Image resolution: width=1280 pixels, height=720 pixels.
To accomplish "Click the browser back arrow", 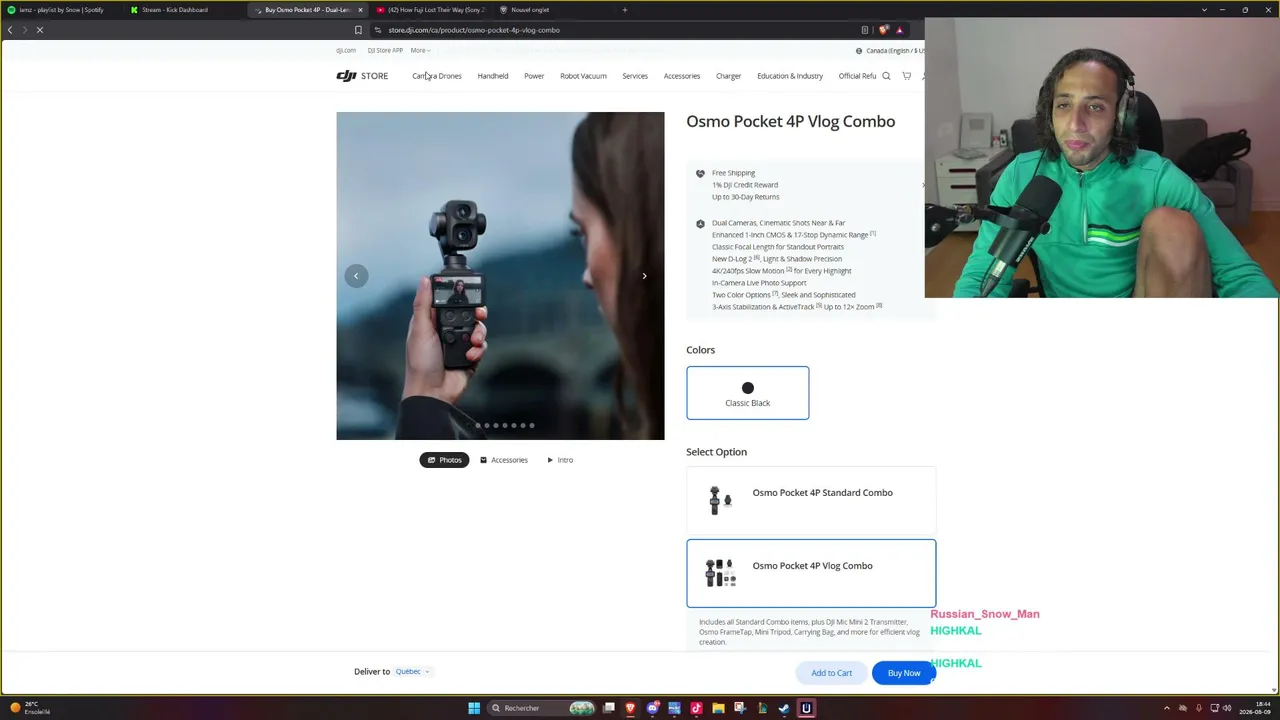I will click(x=10, y=30).
